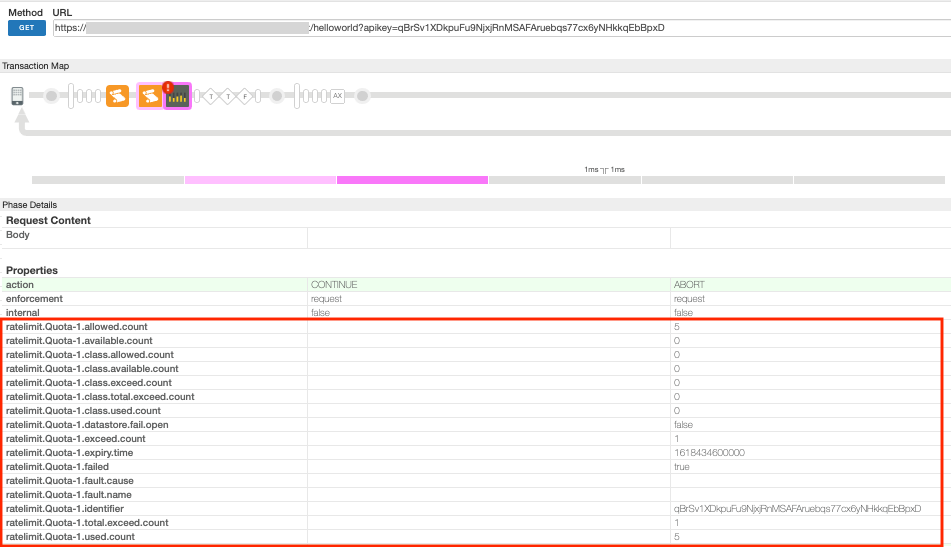Open the Quota policy bar-chart icon
The image size is (951, 547).
[x=178, y=97]
